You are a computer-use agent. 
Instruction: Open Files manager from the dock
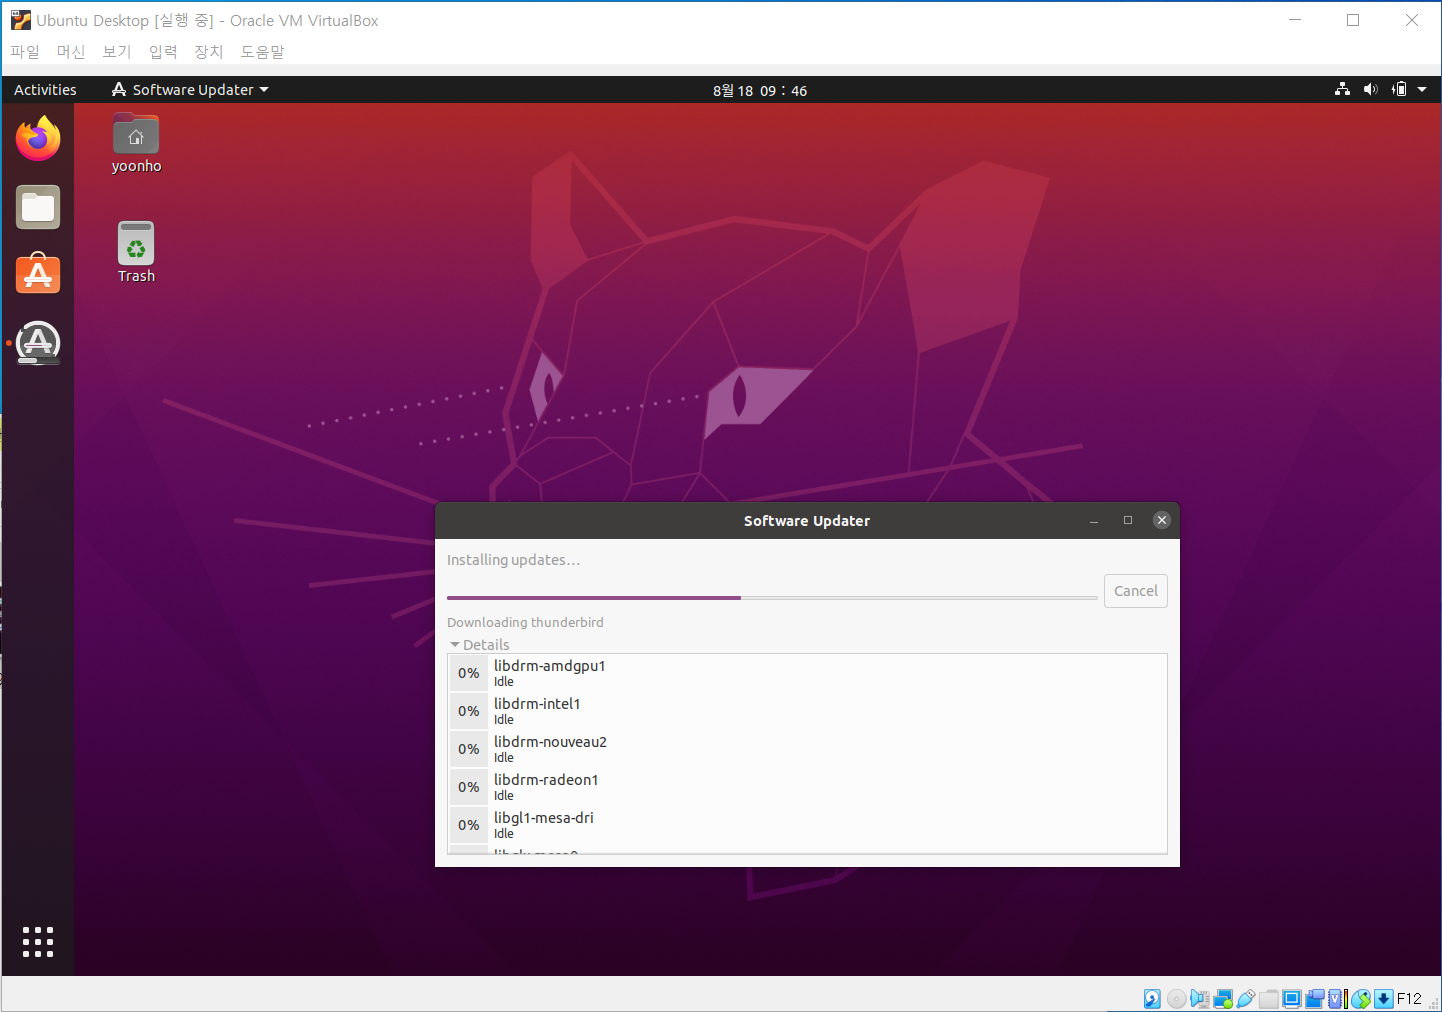(38, 207)
